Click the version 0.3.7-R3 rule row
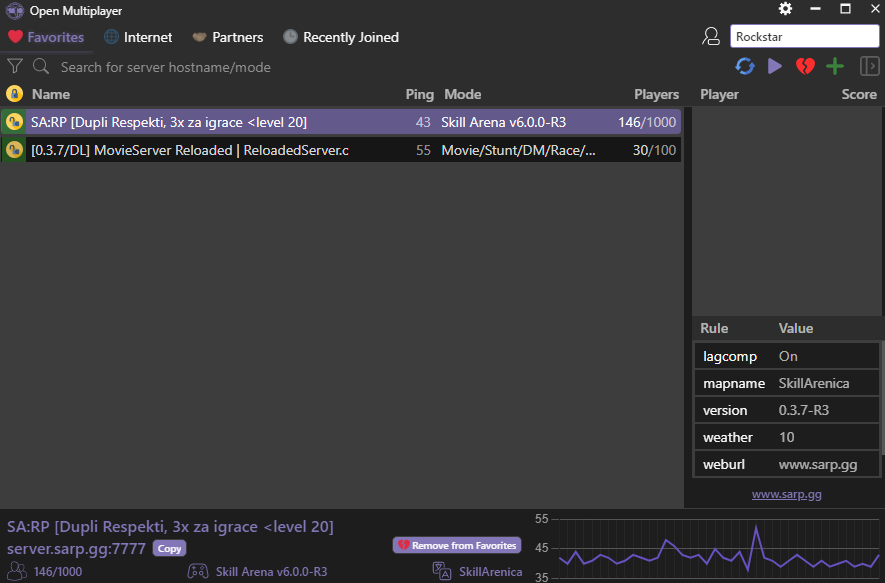The image size is (885, 583). [787, 410]
